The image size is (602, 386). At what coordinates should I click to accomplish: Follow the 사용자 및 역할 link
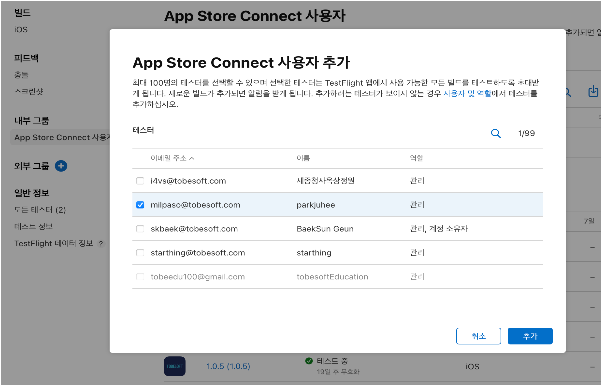click(467, 93)
